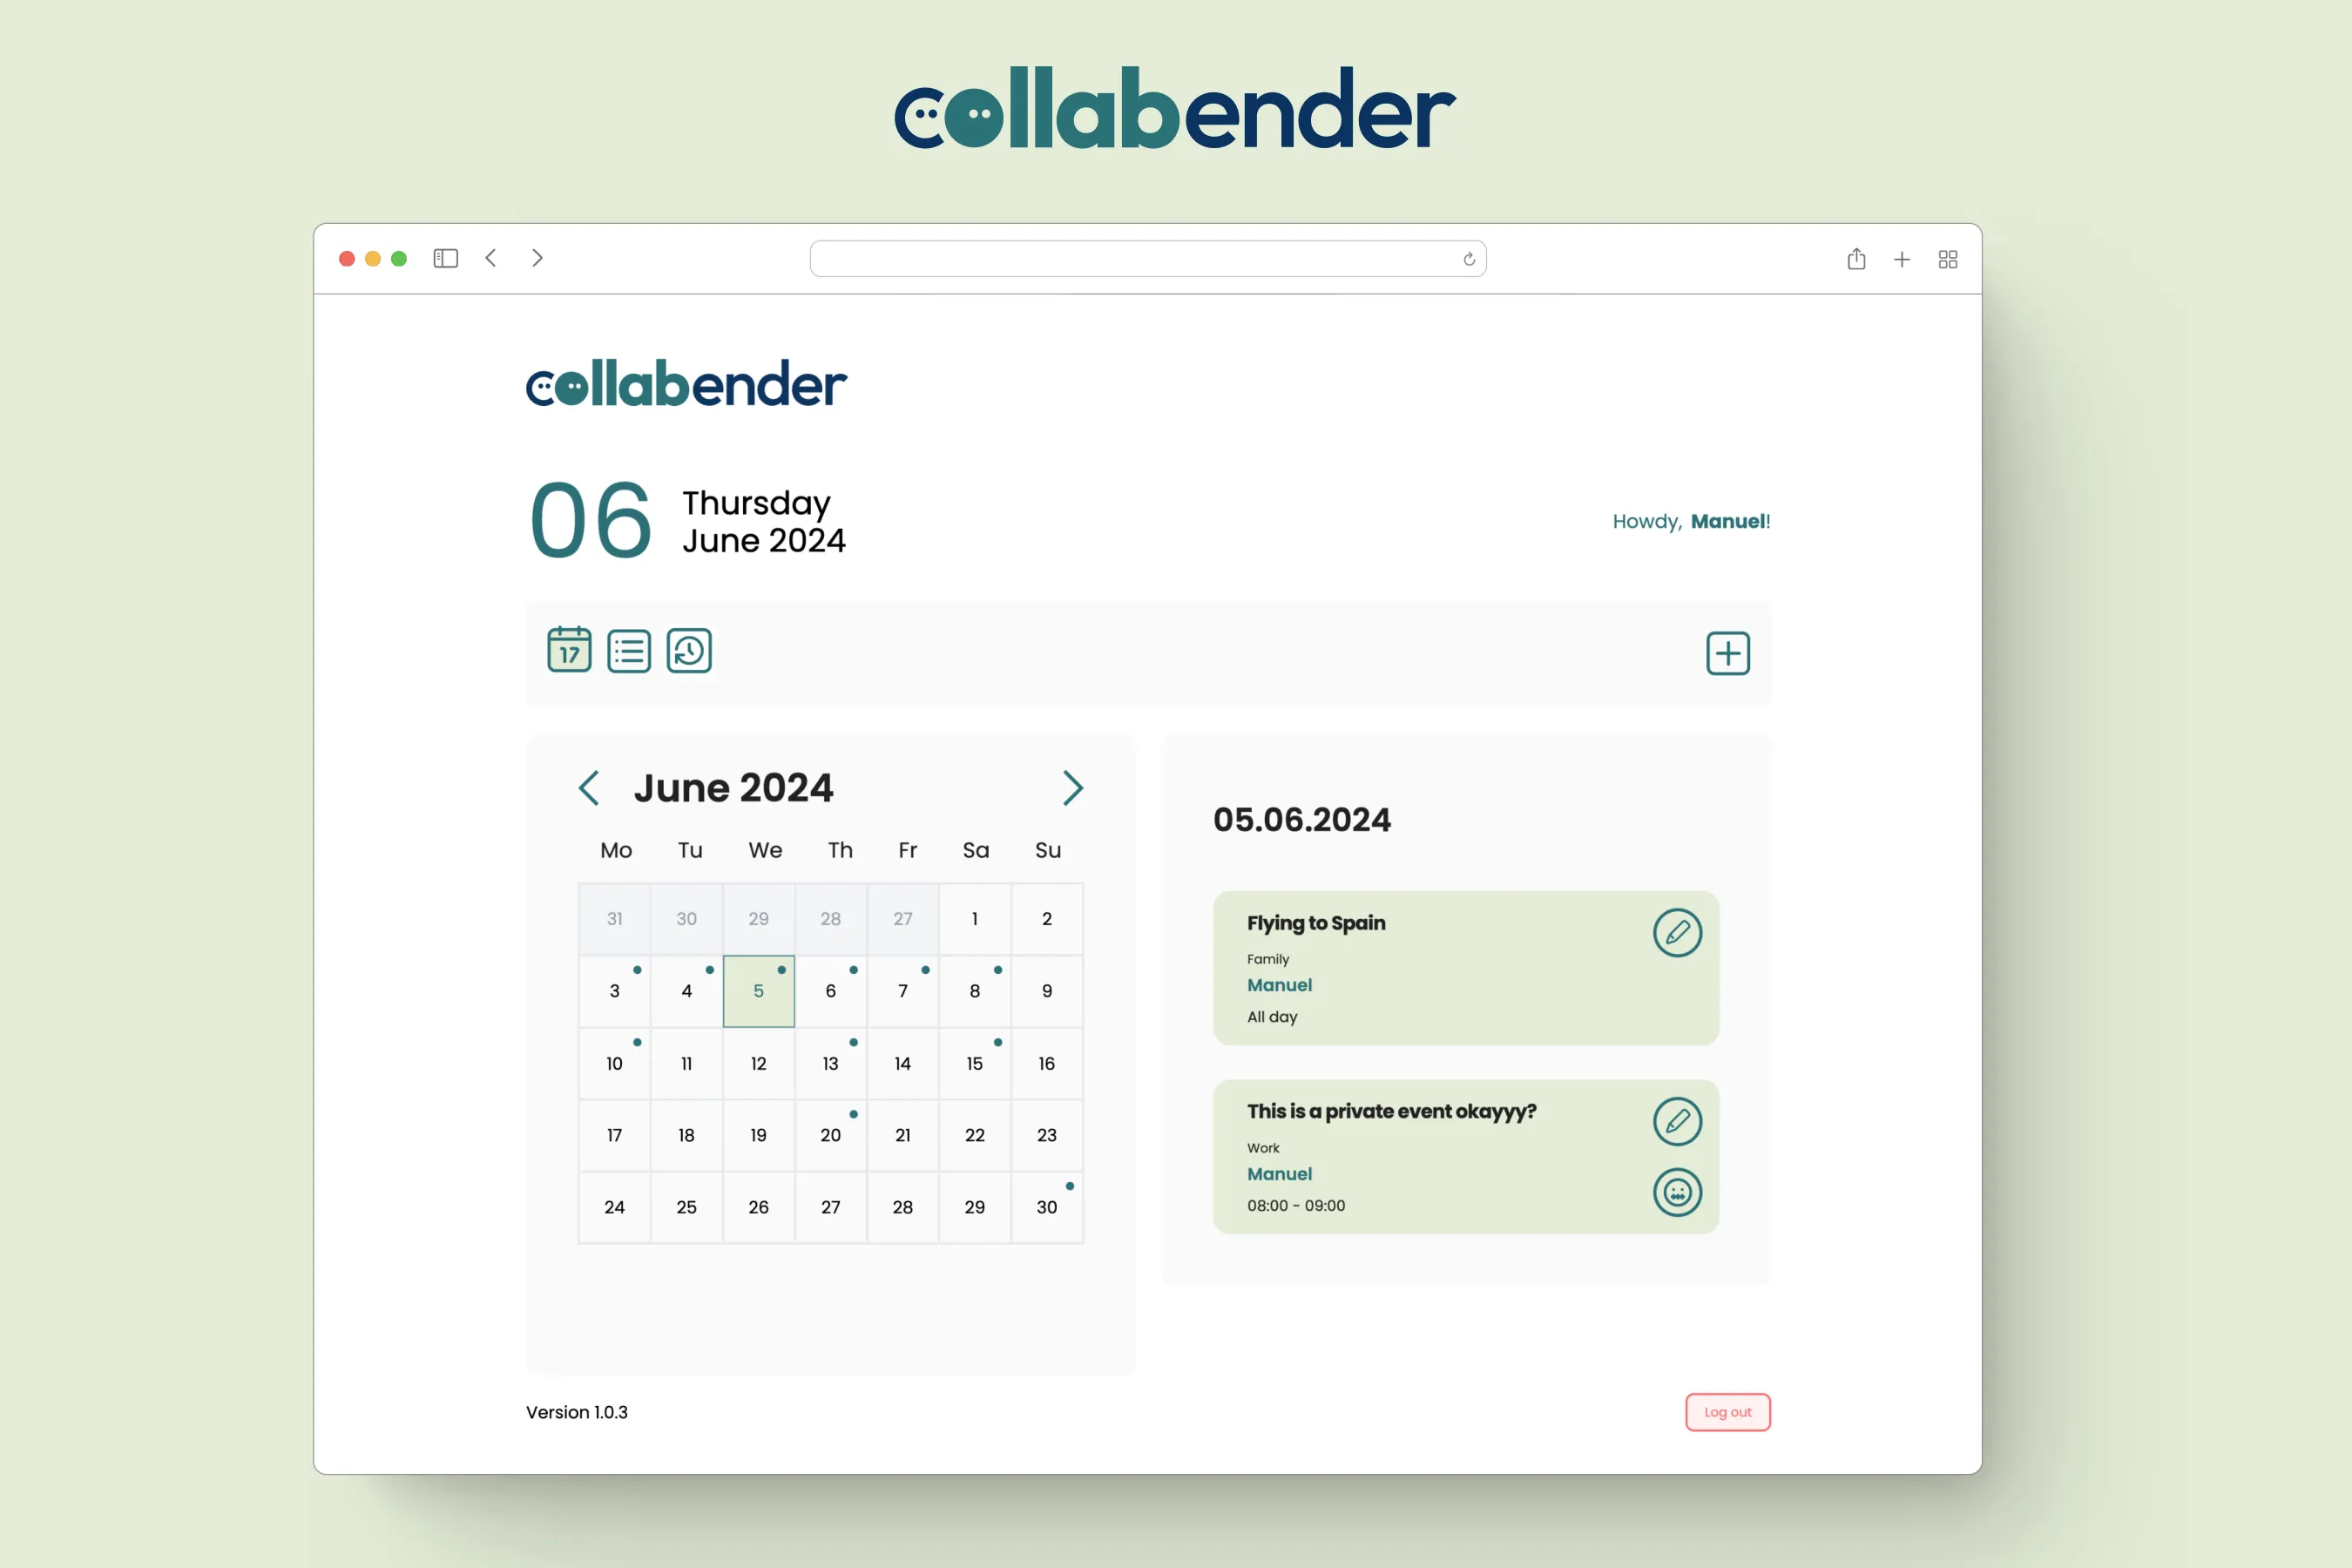
Task: Click the add new event button
Action: click(x=1726, y=651)
